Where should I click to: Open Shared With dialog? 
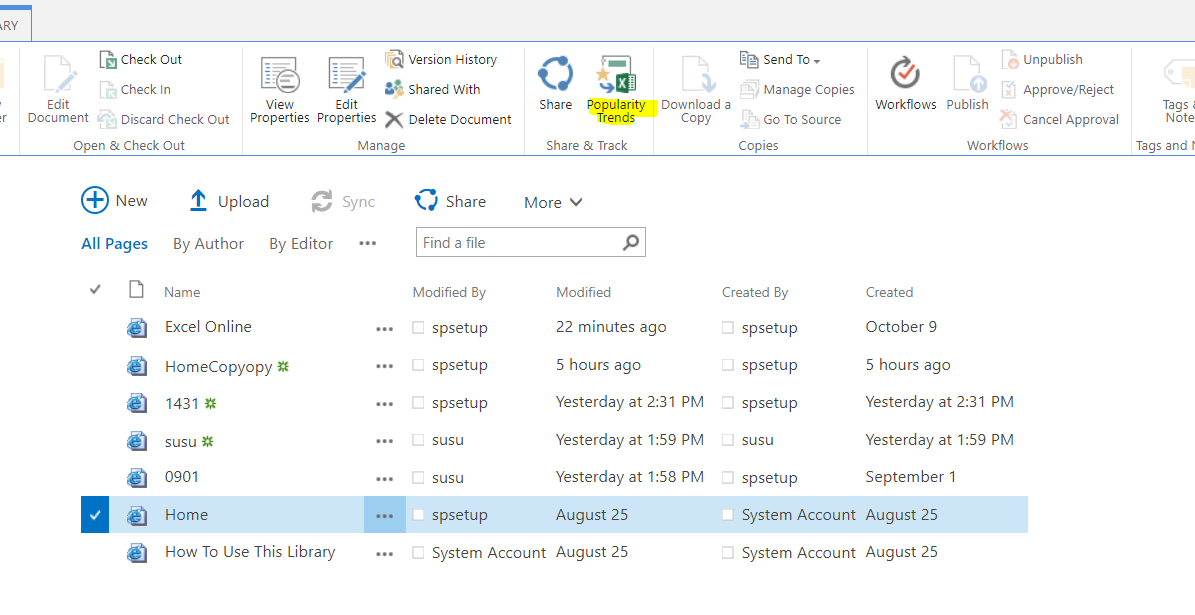[432, 89]
